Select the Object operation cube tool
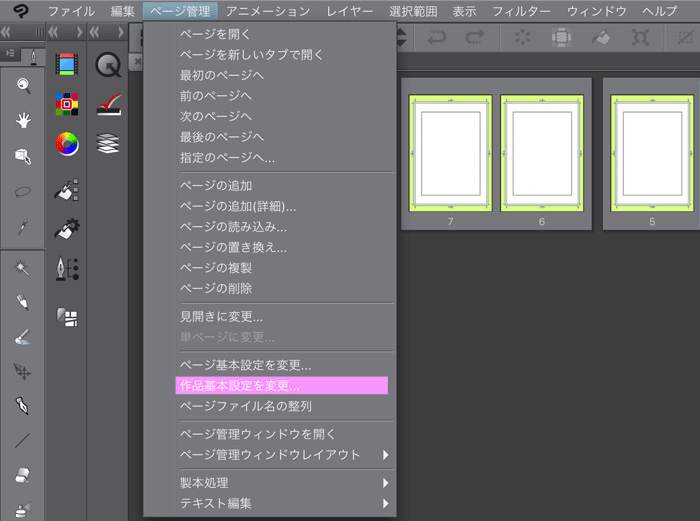This screenshot has width=700, height=521. (x=23, y=156)
